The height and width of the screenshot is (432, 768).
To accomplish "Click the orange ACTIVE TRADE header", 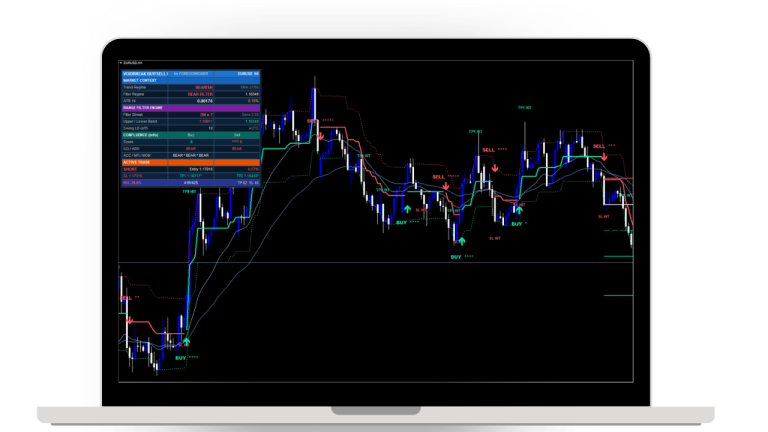I will (x=191, y=162).
